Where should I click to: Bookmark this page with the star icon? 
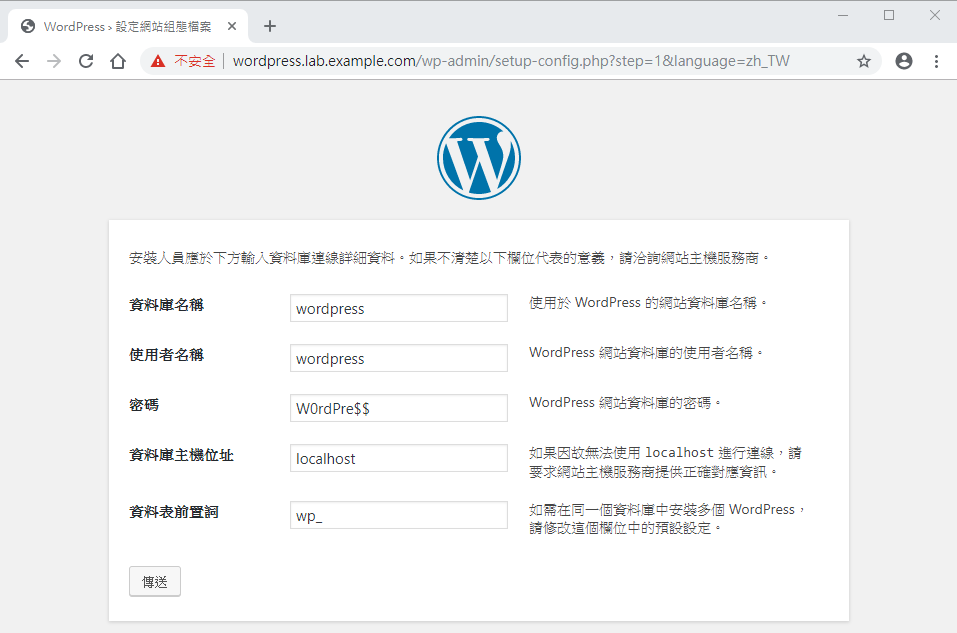864,61
